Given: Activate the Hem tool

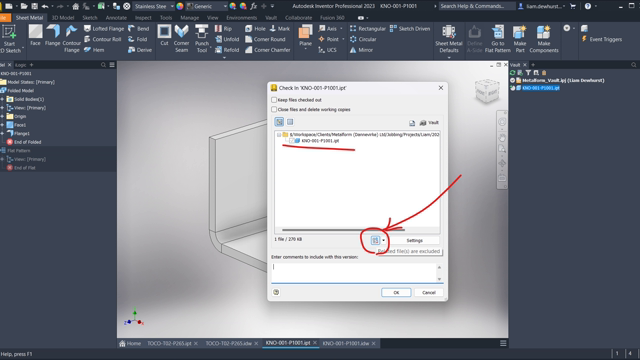Looking at the screenshot, I should click(x=94, y=50).
